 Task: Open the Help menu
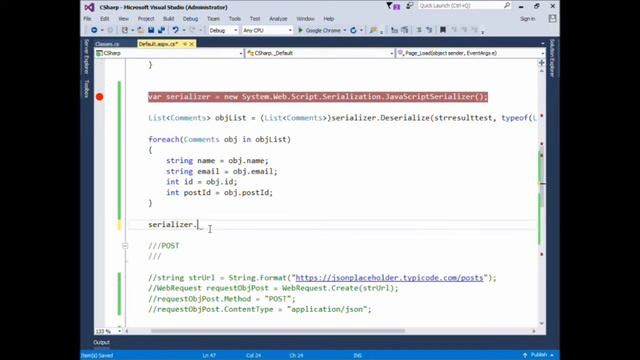329,19
